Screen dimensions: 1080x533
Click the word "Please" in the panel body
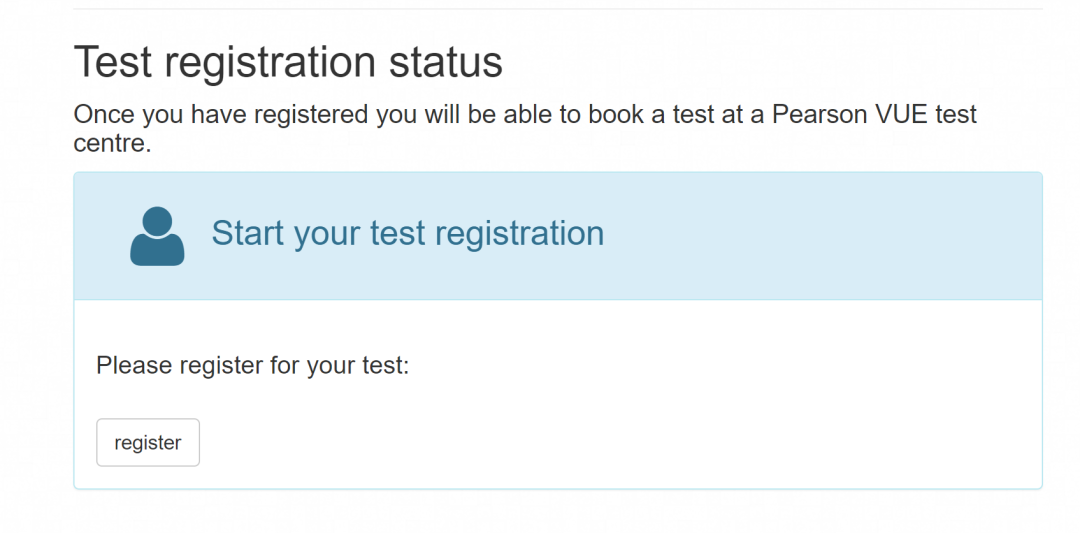pyautogui.click(x=134, y=365)
